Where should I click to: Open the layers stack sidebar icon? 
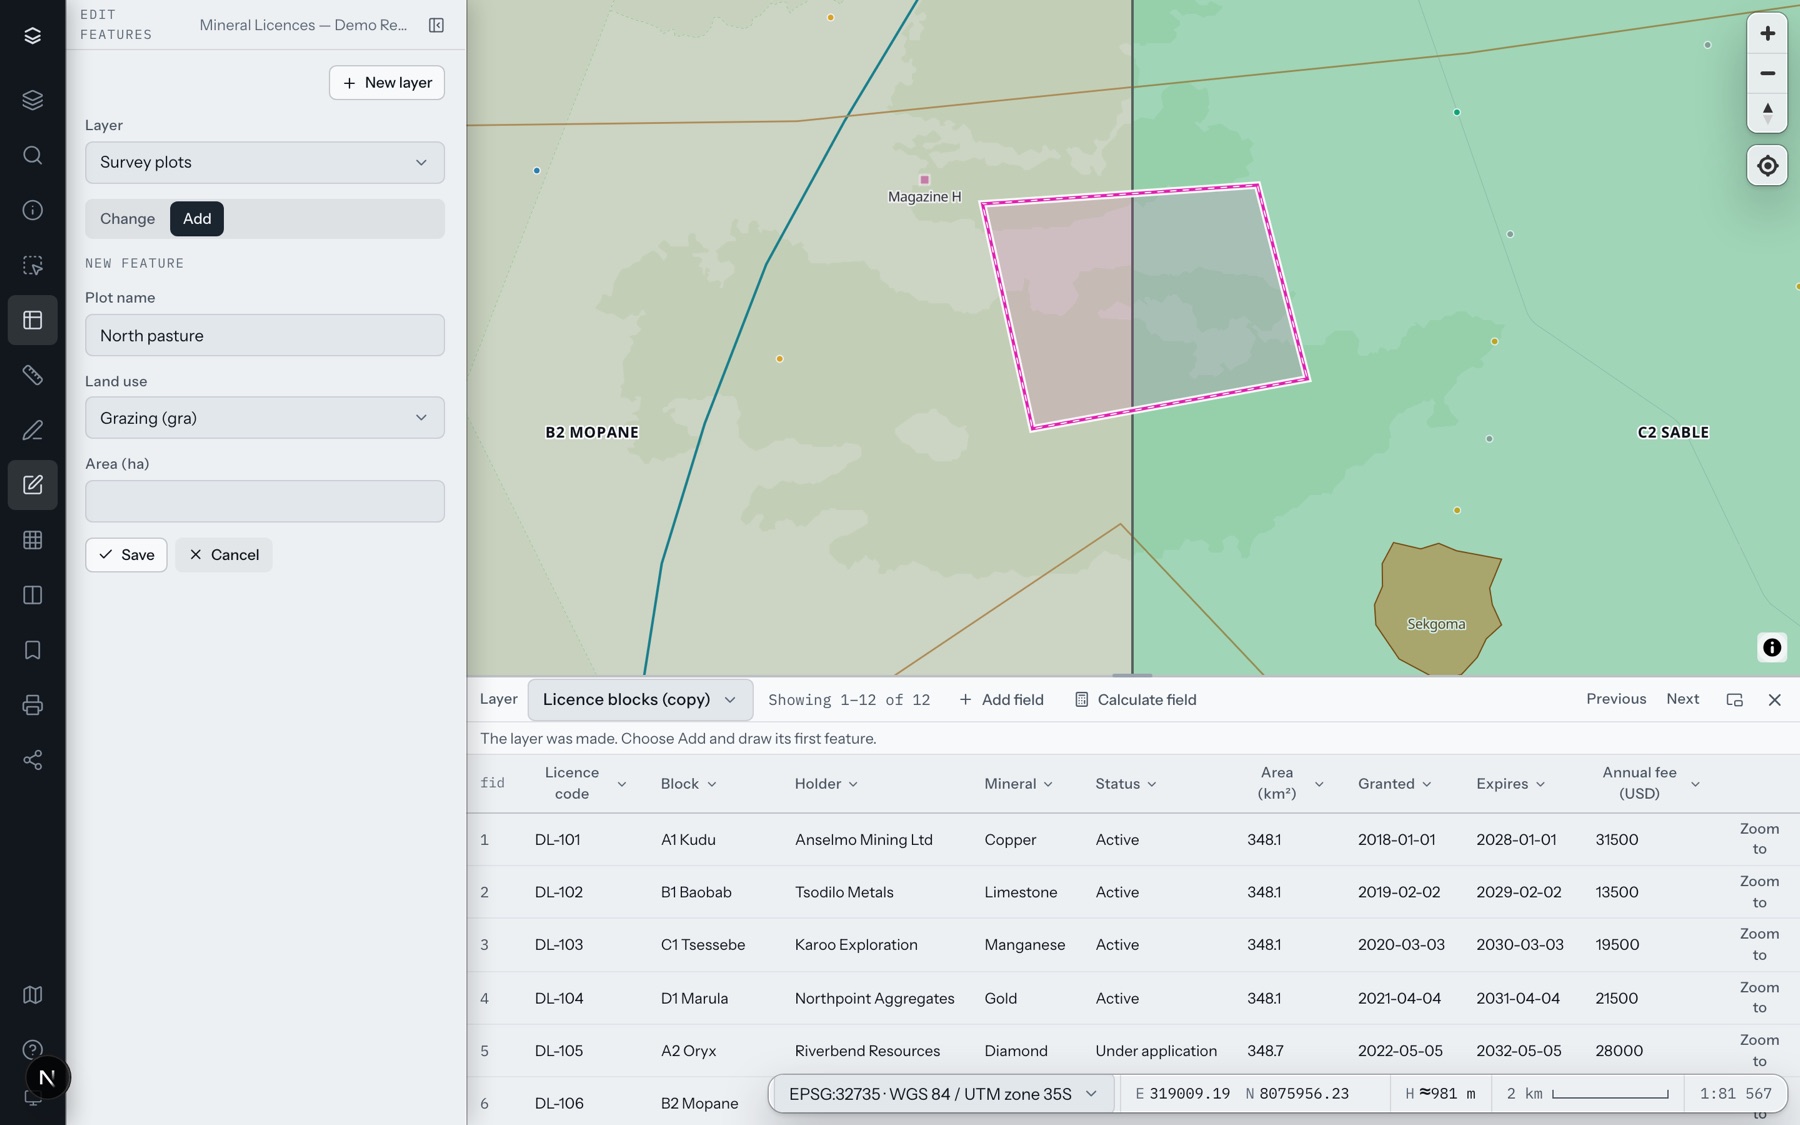coord(32,100)
